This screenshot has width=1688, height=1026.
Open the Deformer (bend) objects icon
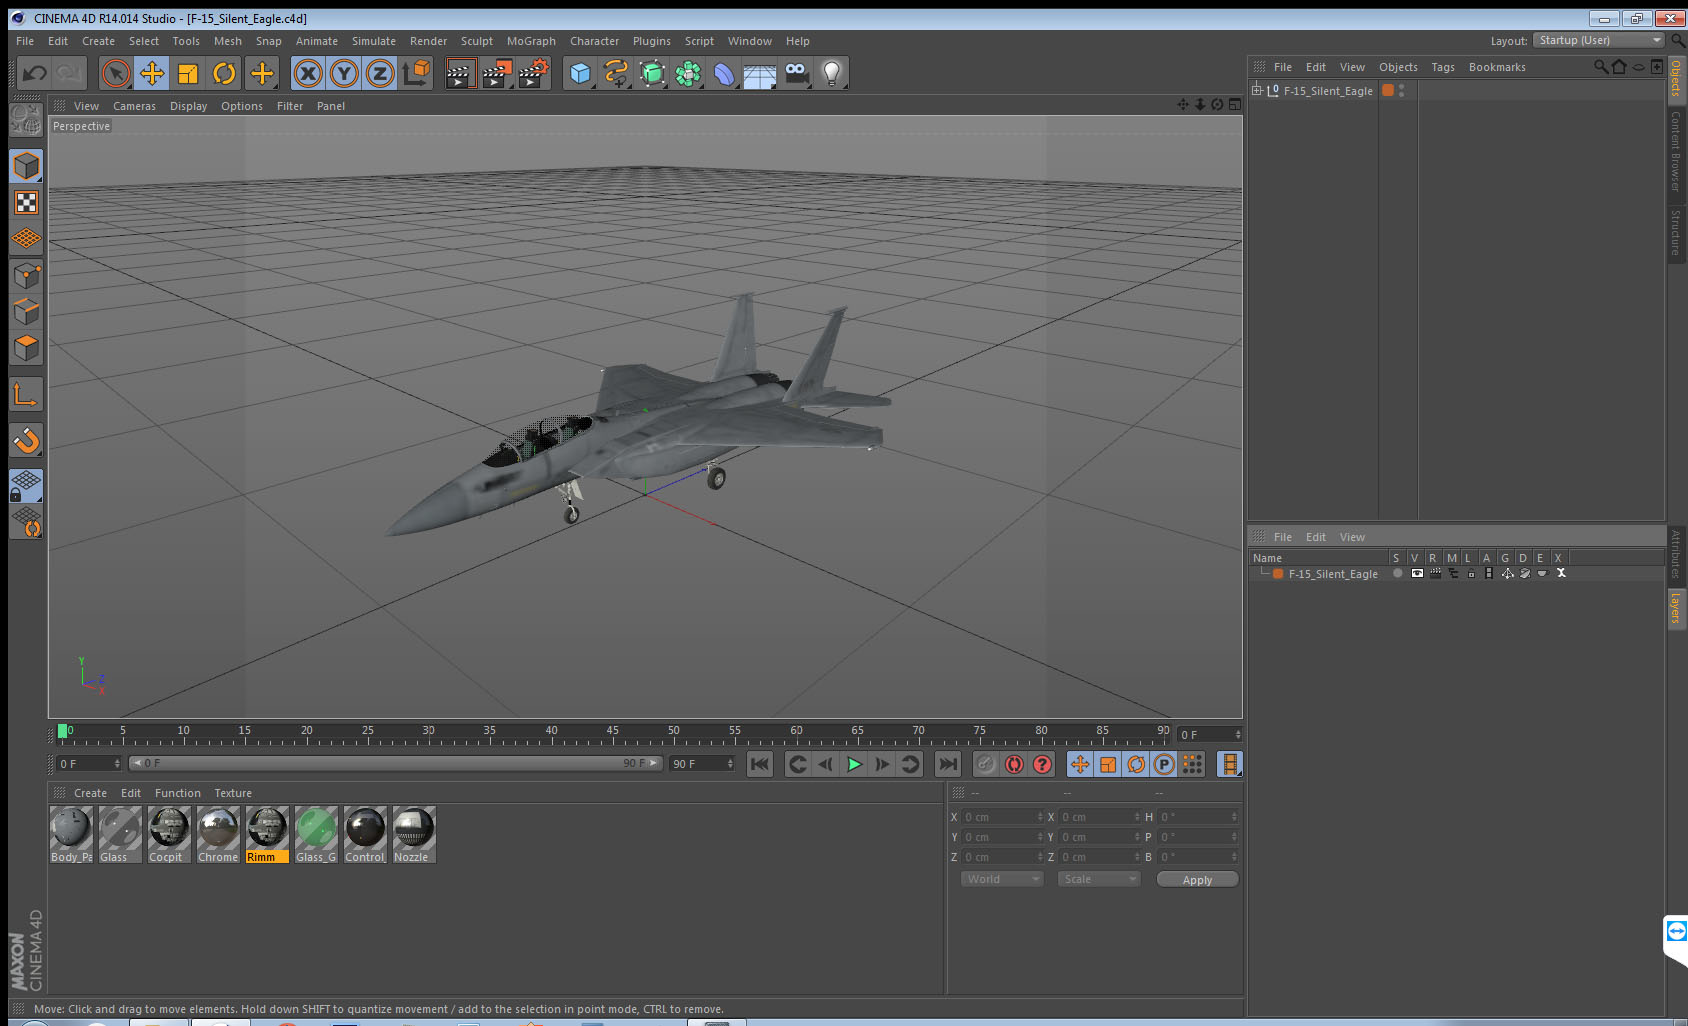724,73
